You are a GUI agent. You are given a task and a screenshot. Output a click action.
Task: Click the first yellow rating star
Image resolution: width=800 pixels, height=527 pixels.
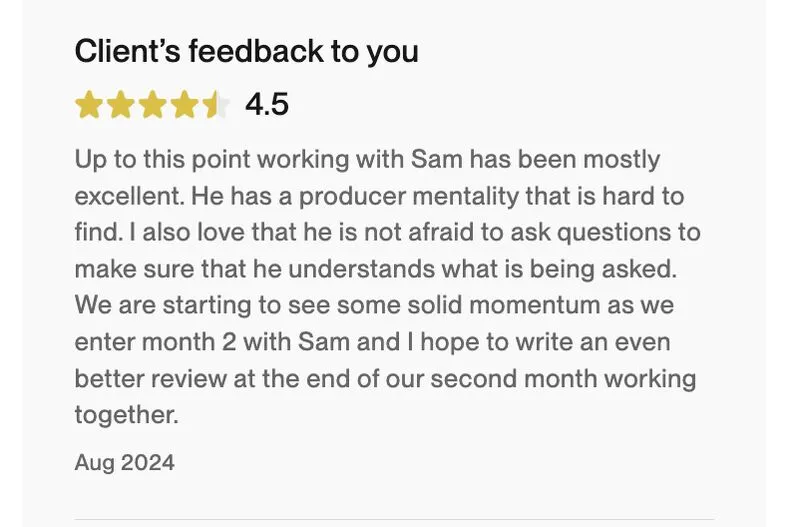[89, 105]
